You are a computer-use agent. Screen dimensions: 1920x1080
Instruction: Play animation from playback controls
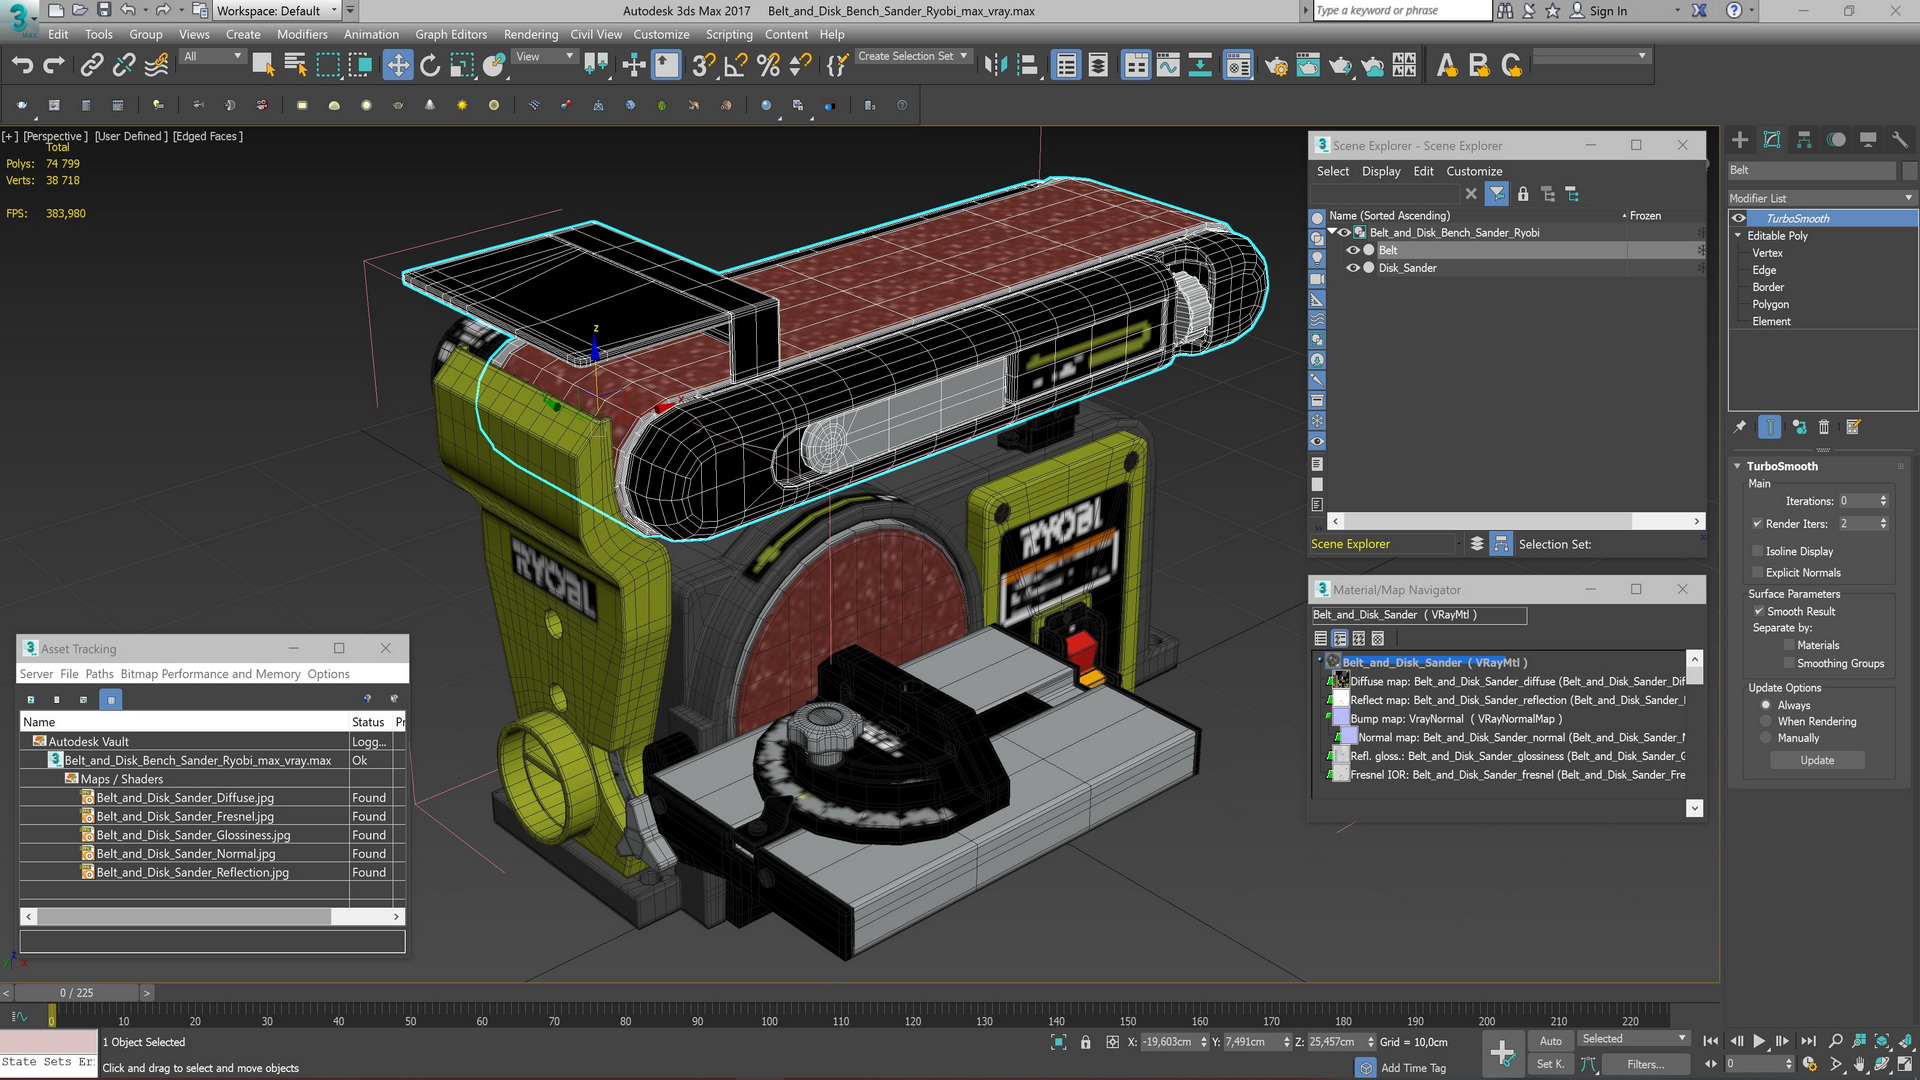1759,1041
